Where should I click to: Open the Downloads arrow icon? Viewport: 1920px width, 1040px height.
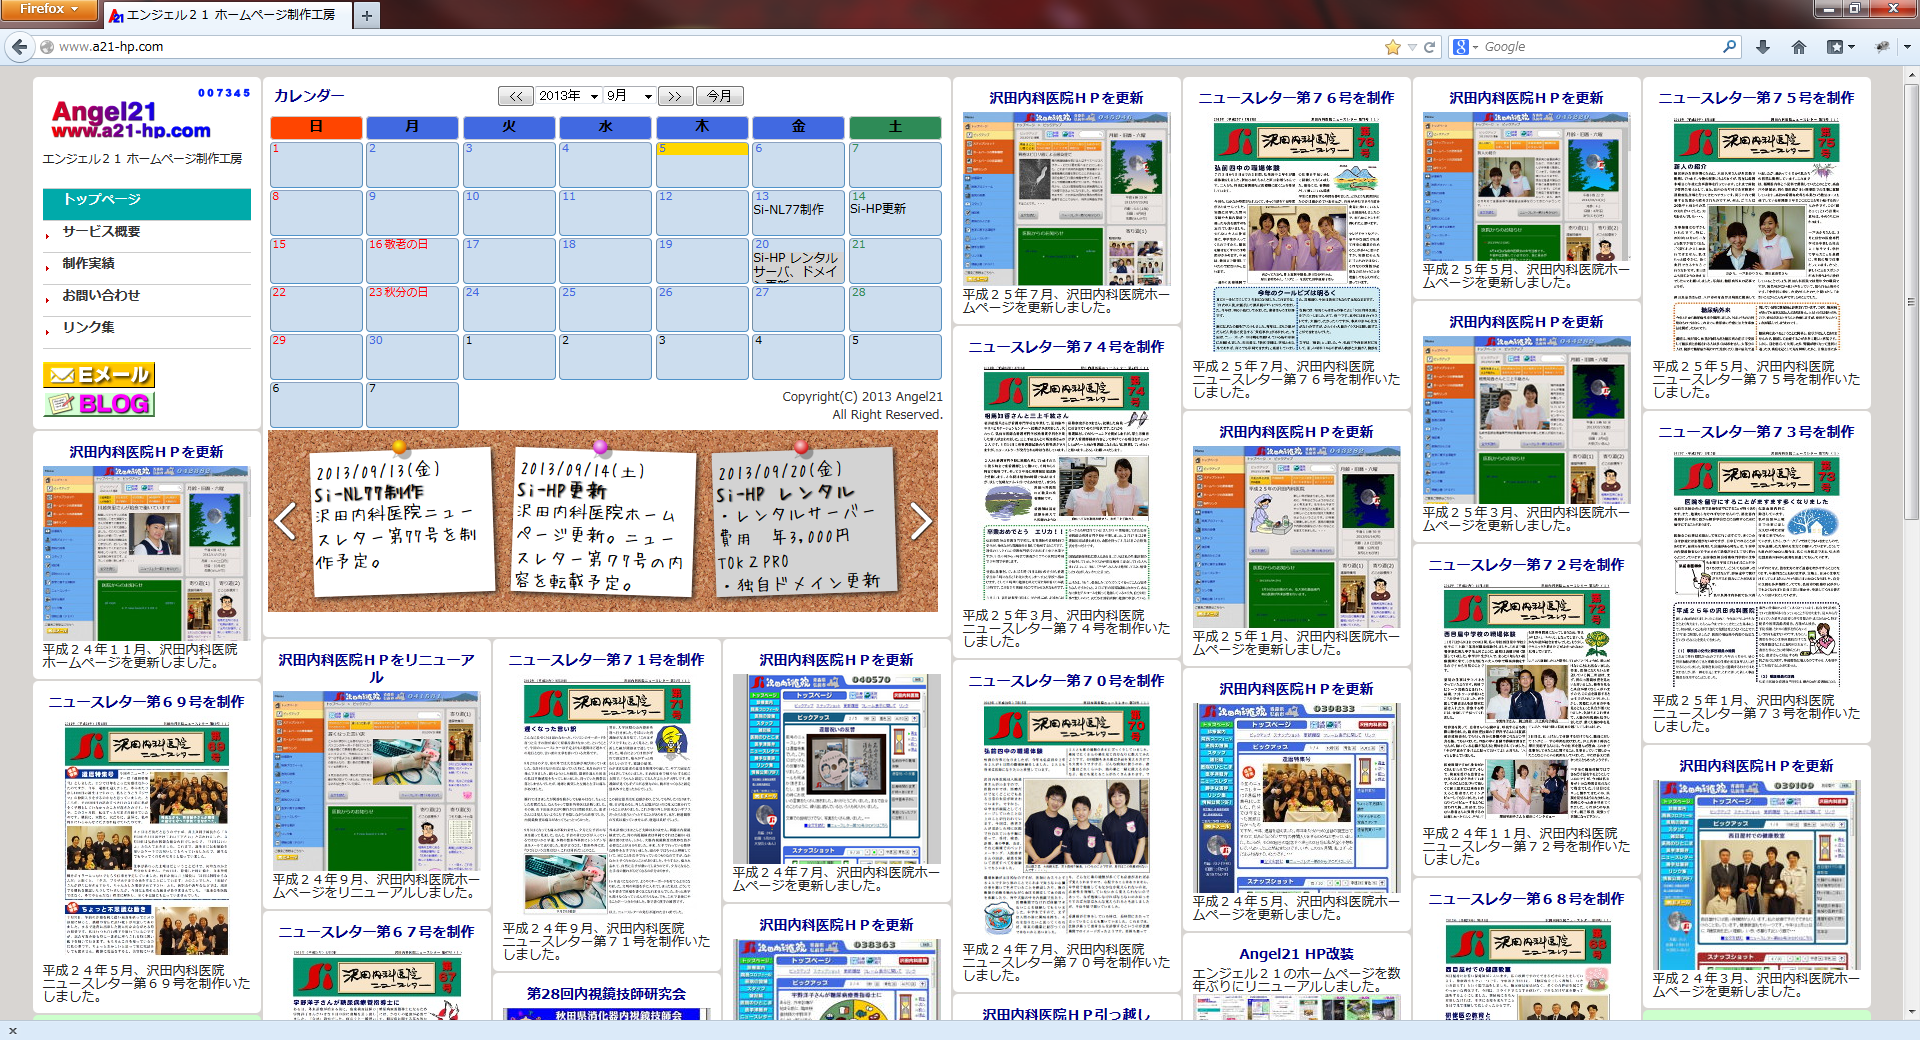[x=1763, y=47]
